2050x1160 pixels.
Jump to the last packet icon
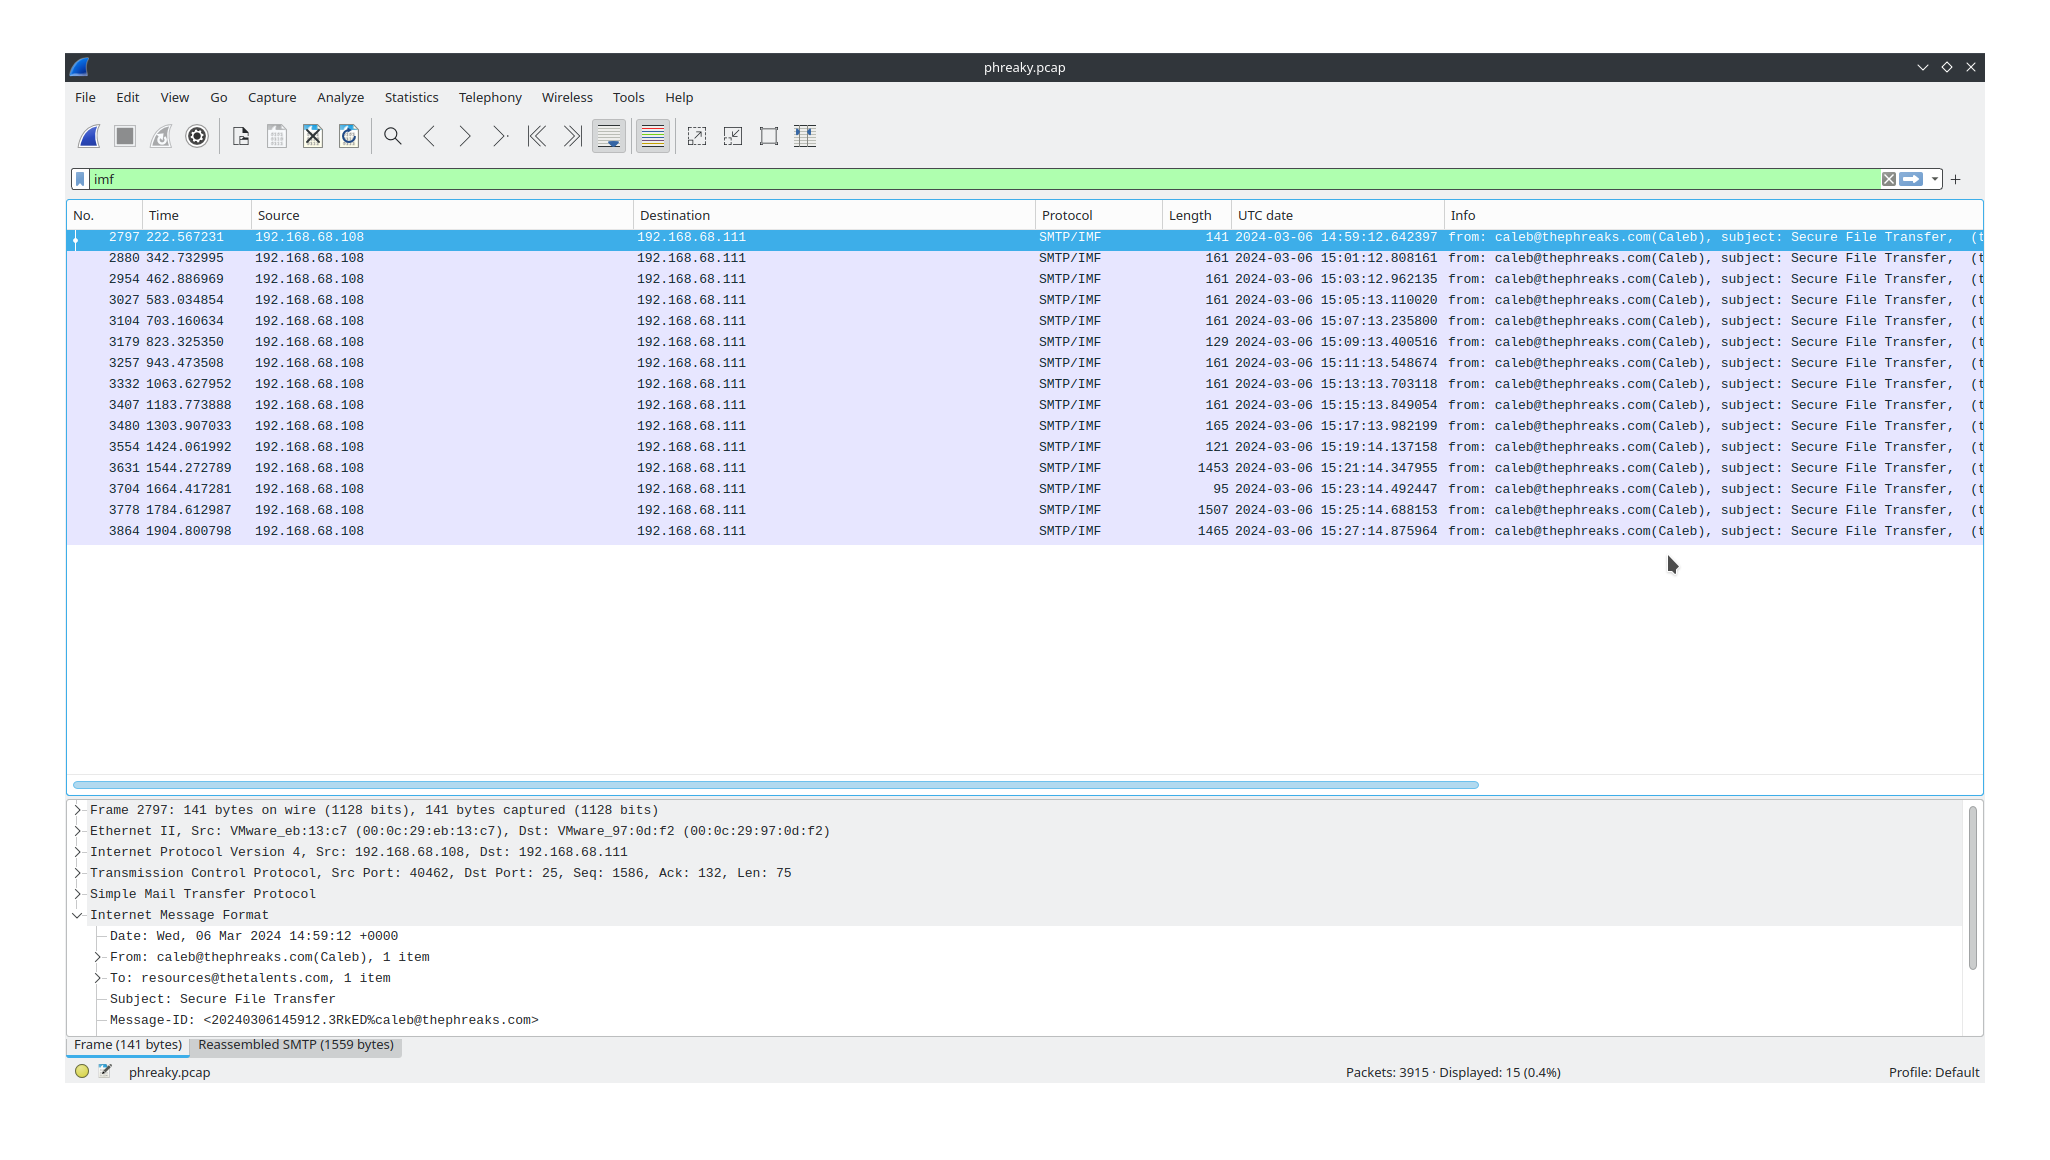(x=573, y=137)
